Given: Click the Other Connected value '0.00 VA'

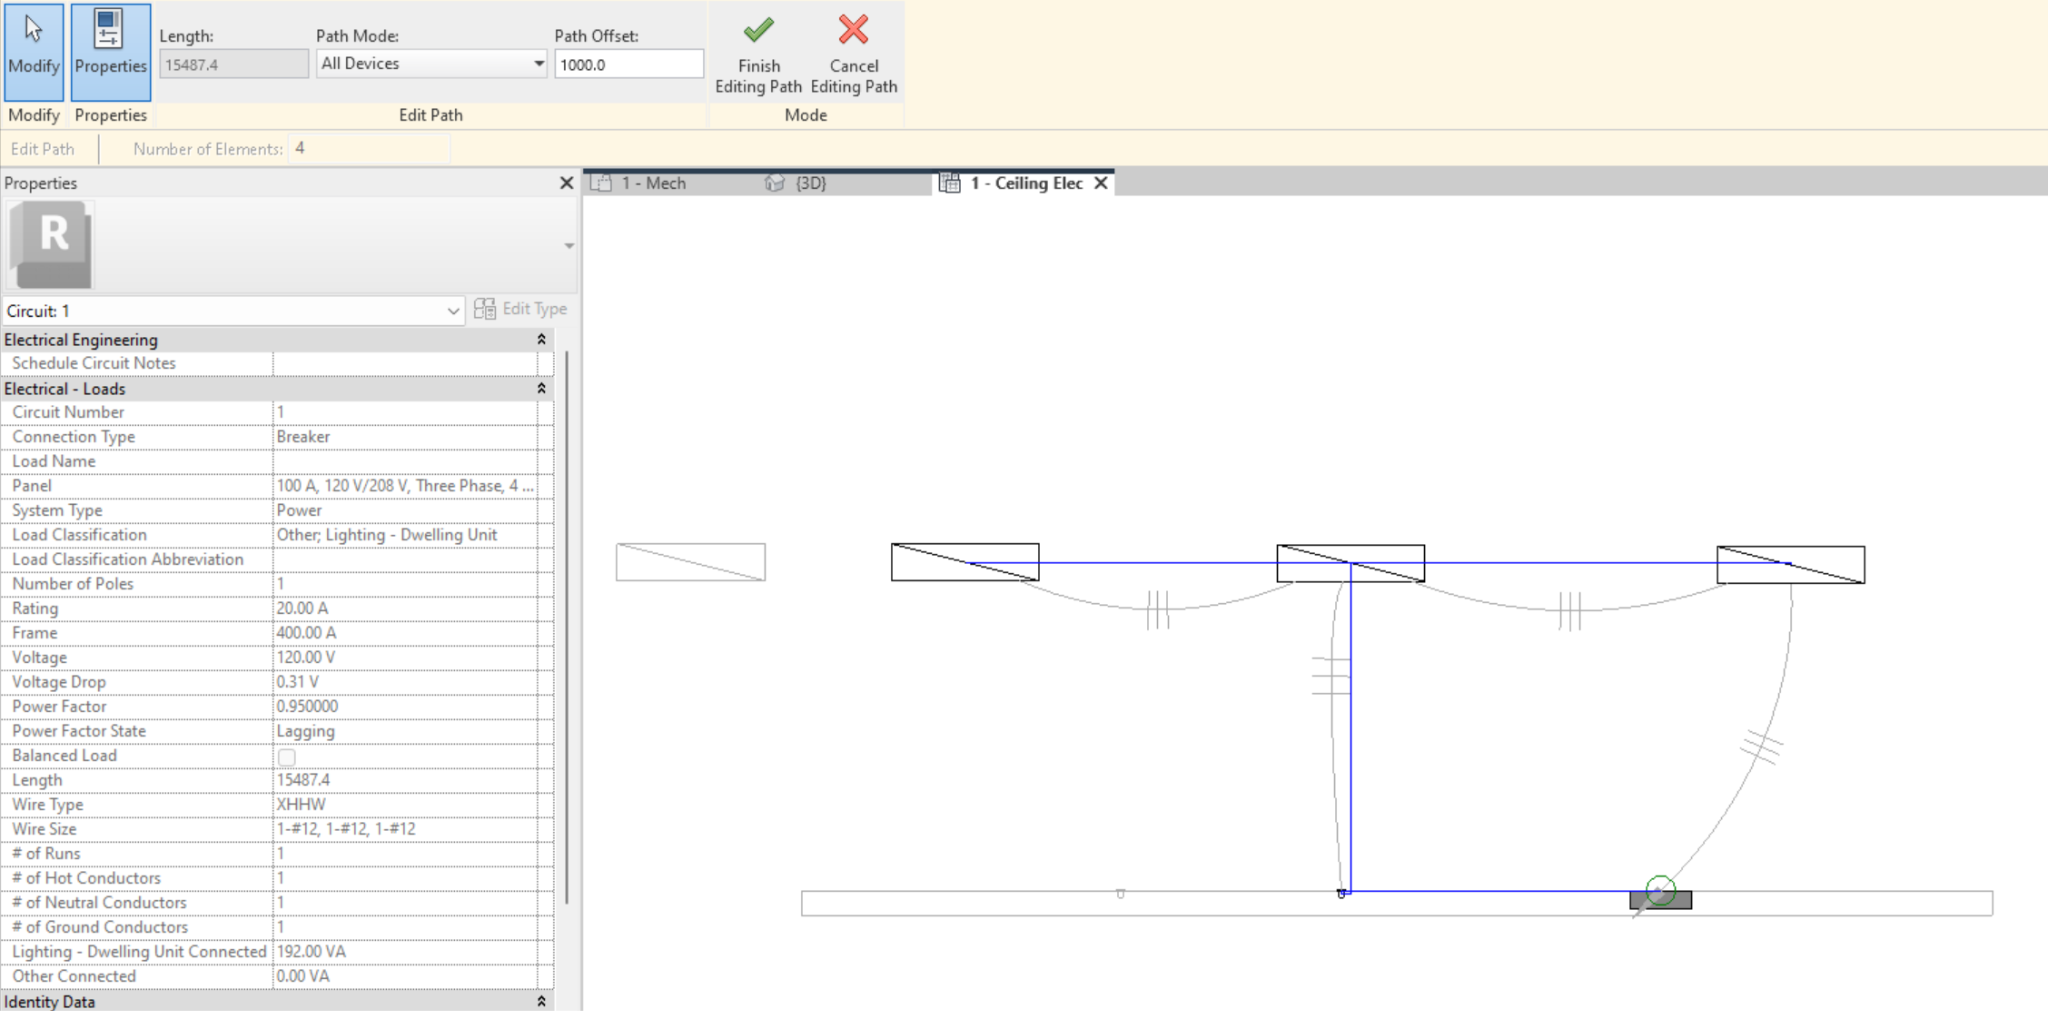Looking at the screenshot, I should (302, 976).
